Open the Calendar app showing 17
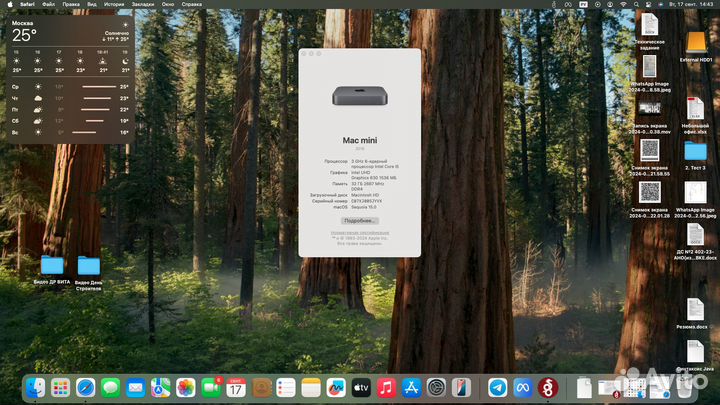This screenshot has width=720, height=405. tap(236, 388)
